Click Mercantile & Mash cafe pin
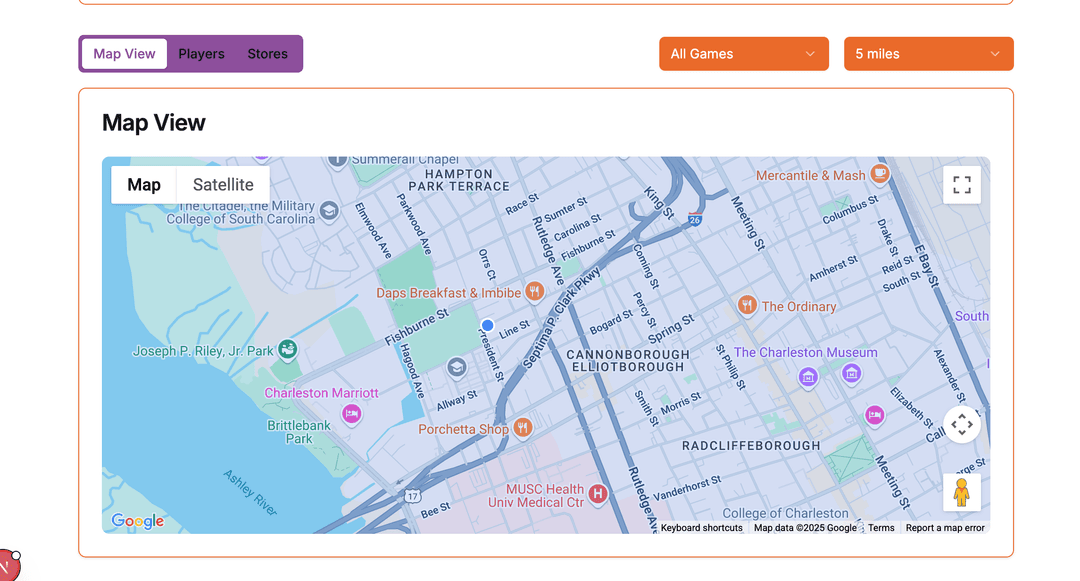The height and width of the screenshot is (581, 1080). (880, 173)
